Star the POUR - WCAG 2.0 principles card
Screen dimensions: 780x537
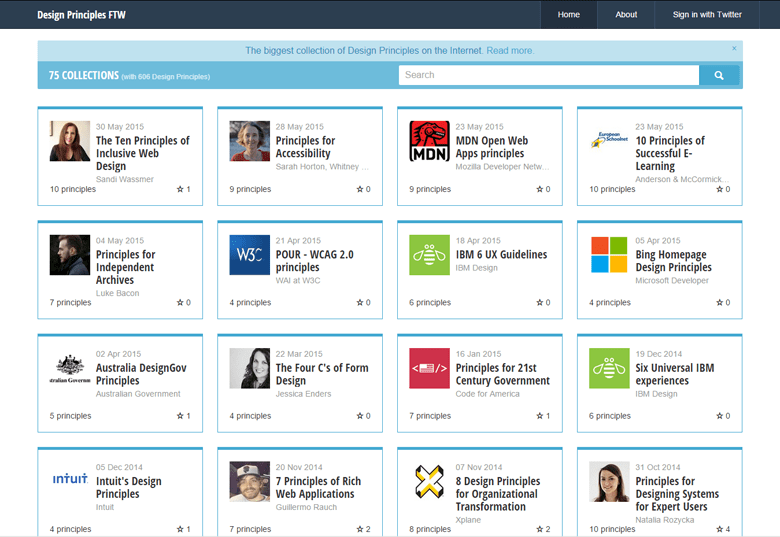point(360,302)
